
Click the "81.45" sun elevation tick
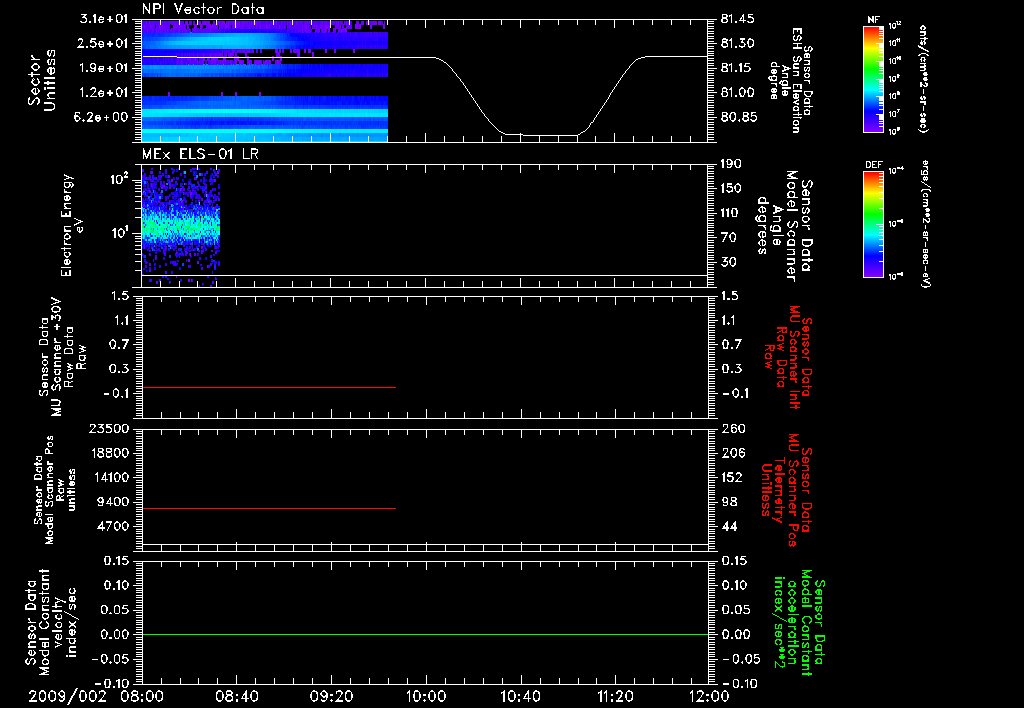tap(737, 19)
